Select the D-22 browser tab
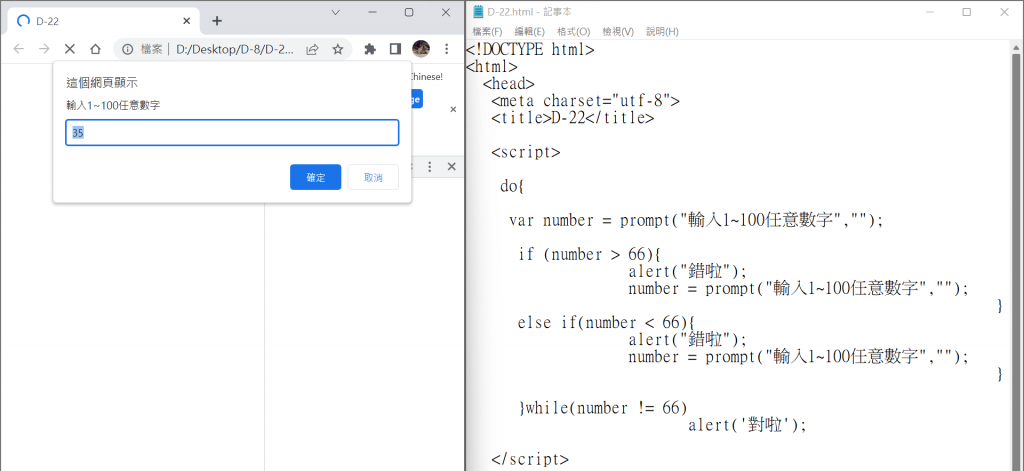Viewport: 1024px width, 471px height. coord(103,21)
